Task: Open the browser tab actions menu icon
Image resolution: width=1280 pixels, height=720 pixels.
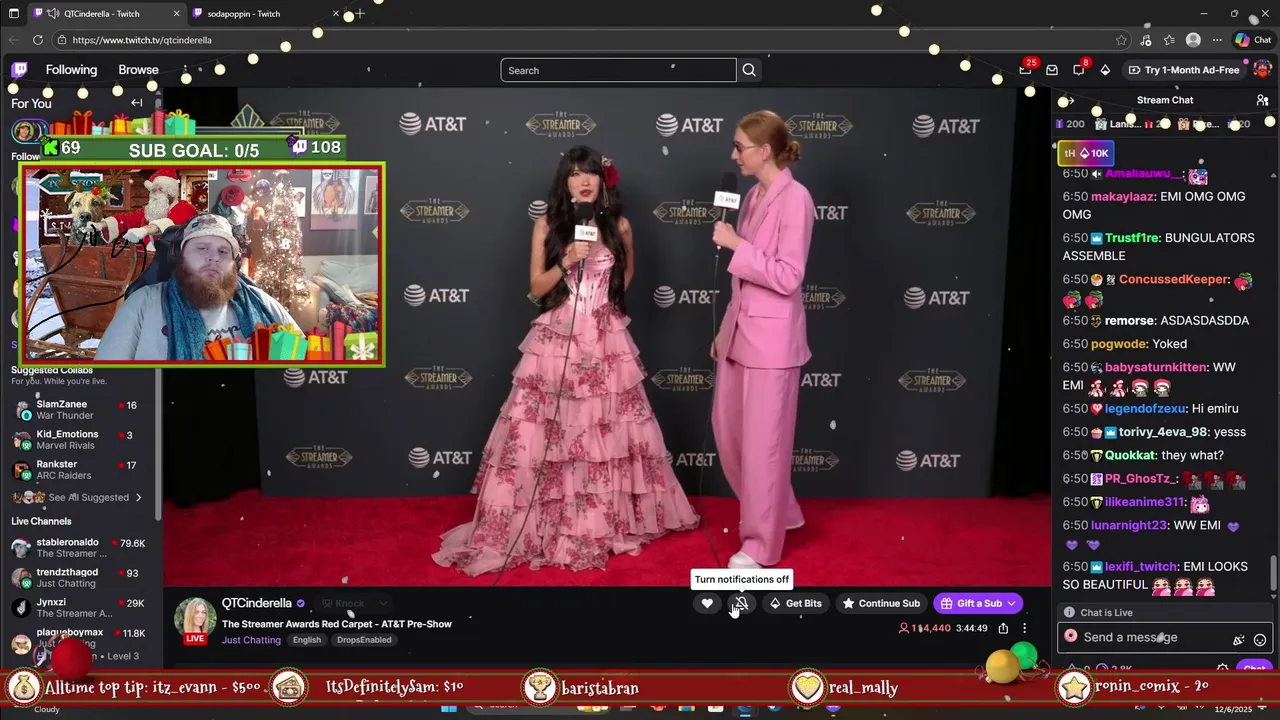Action: pyautogui.click(x=12, y=14)
